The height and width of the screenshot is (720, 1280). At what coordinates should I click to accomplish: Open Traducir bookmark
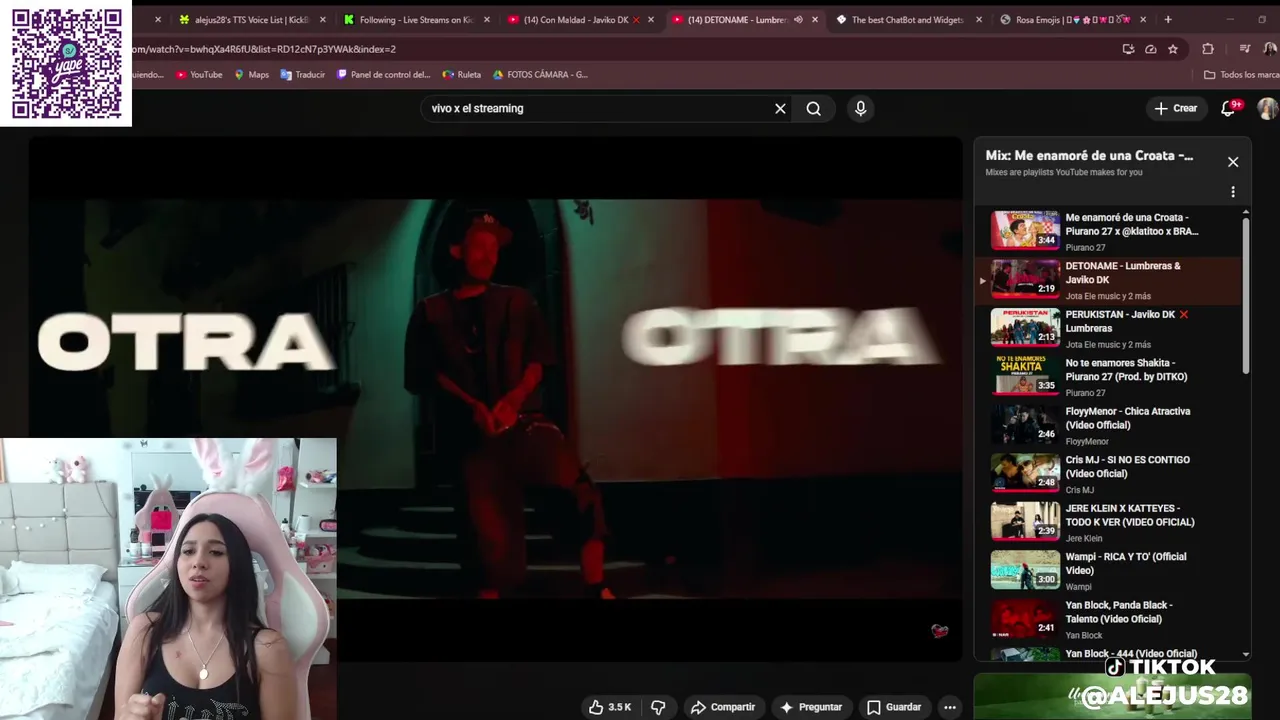[x=302, y=74]
